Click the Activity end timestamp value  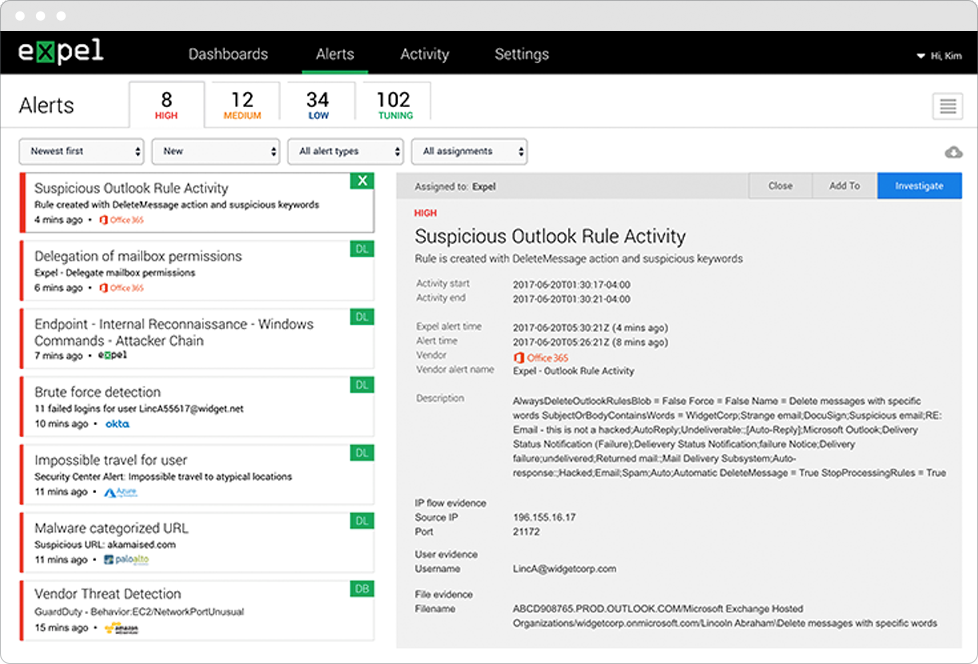tap(571, 299)
